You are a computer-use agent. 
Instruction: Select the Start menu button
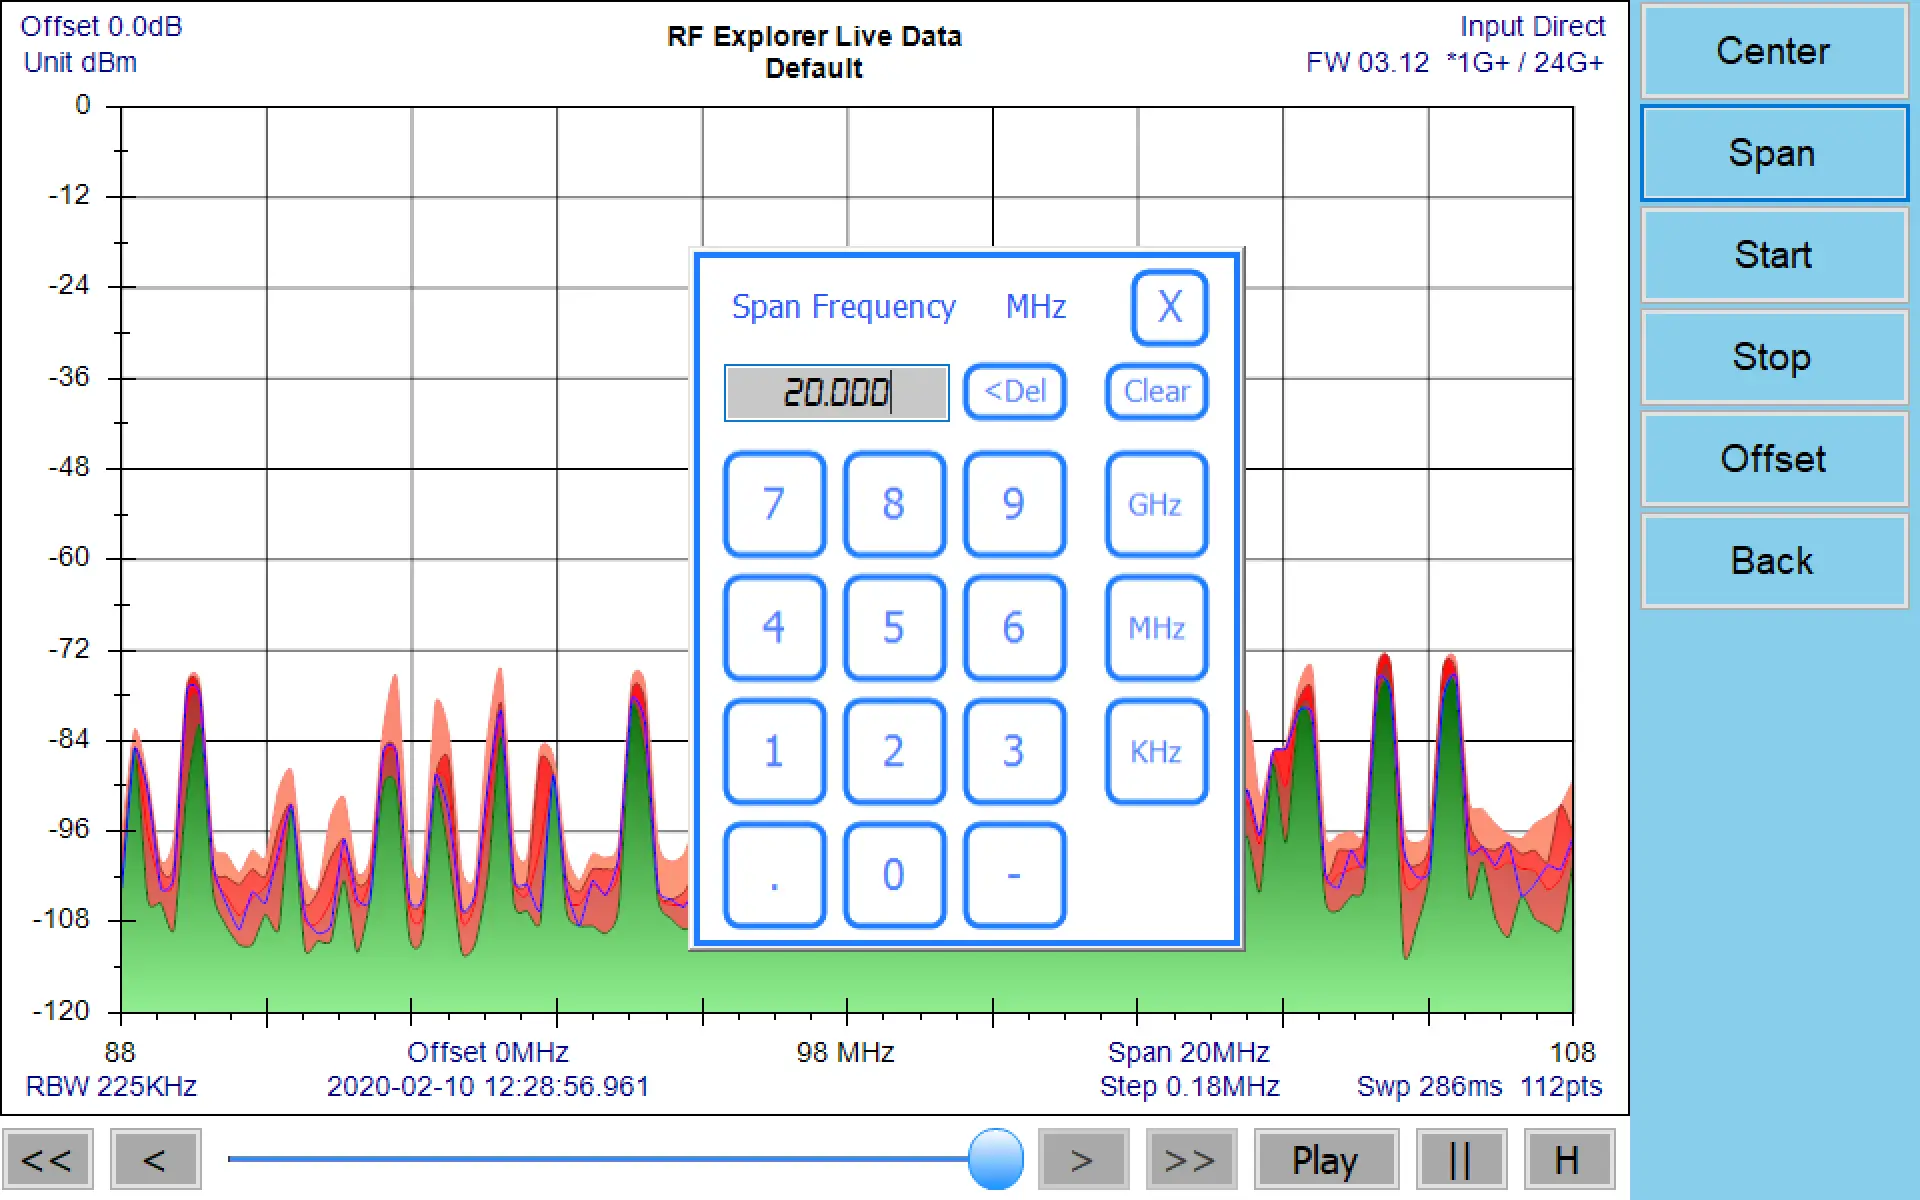tap(1774, 255)
